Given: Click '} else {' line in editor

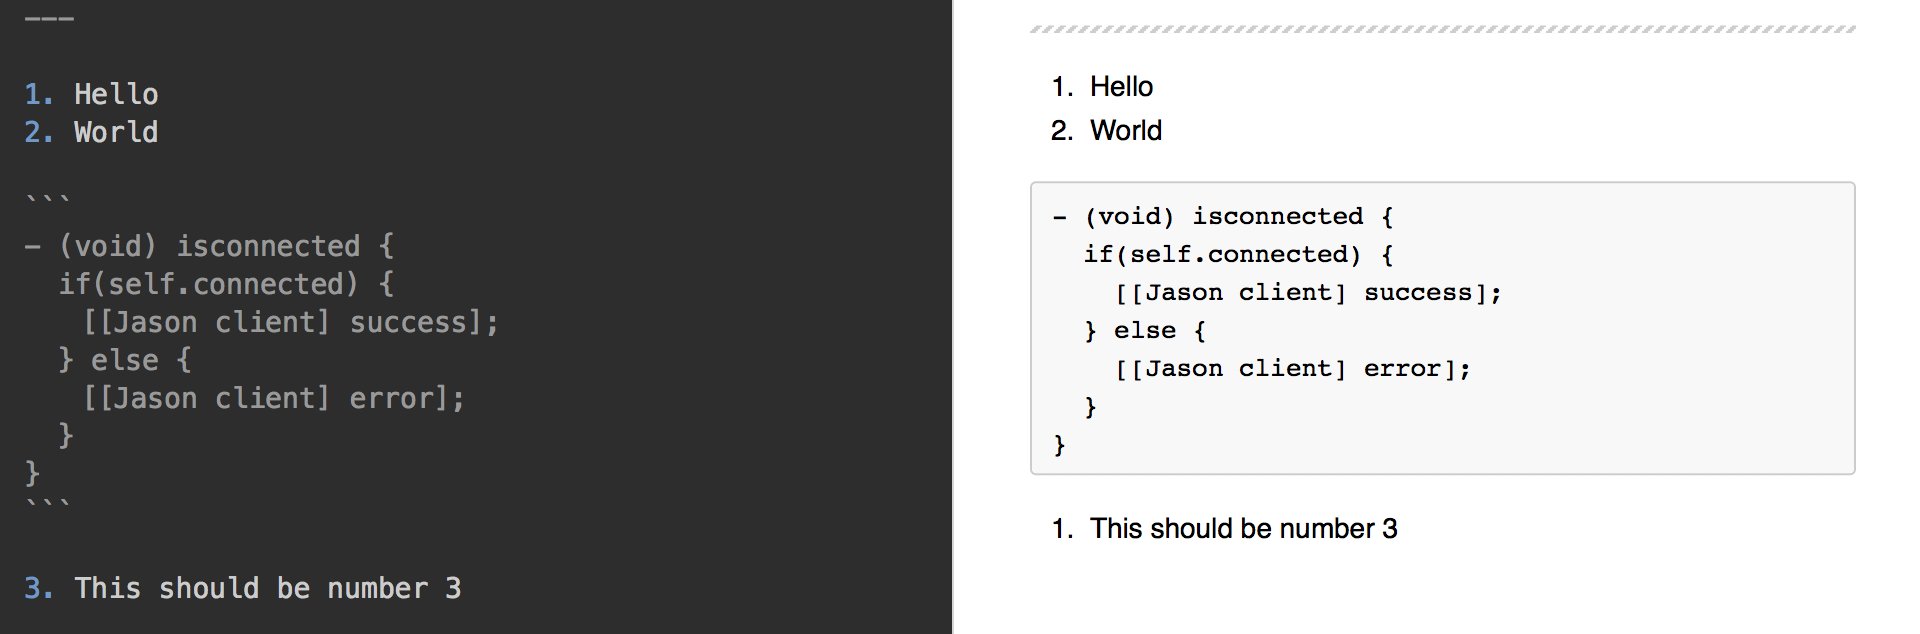Looking at the screenshot, I should 125,360.
